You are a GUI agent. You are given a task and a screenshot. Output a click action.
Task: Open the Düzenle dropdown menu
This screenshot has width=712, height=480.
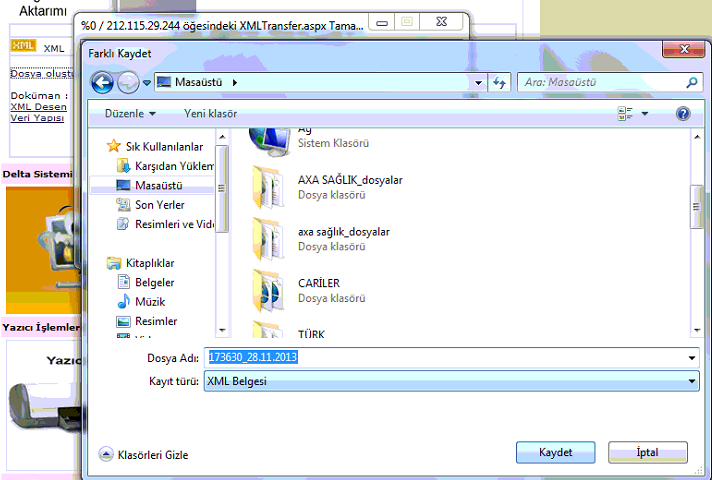pos(130,114)
